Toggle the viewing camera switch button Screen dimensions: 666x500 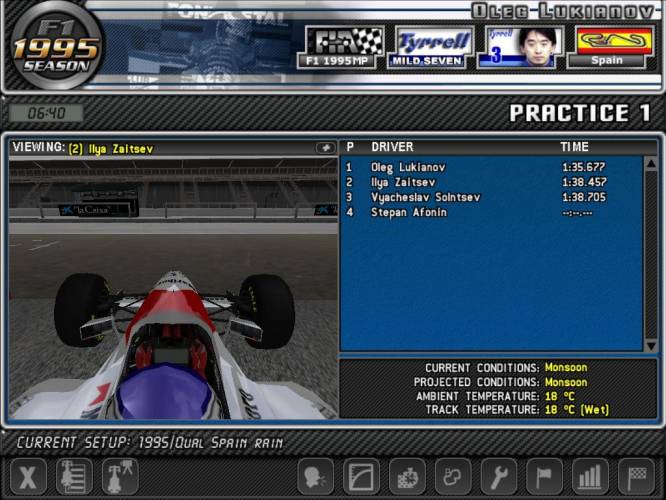tap(325, 148)
